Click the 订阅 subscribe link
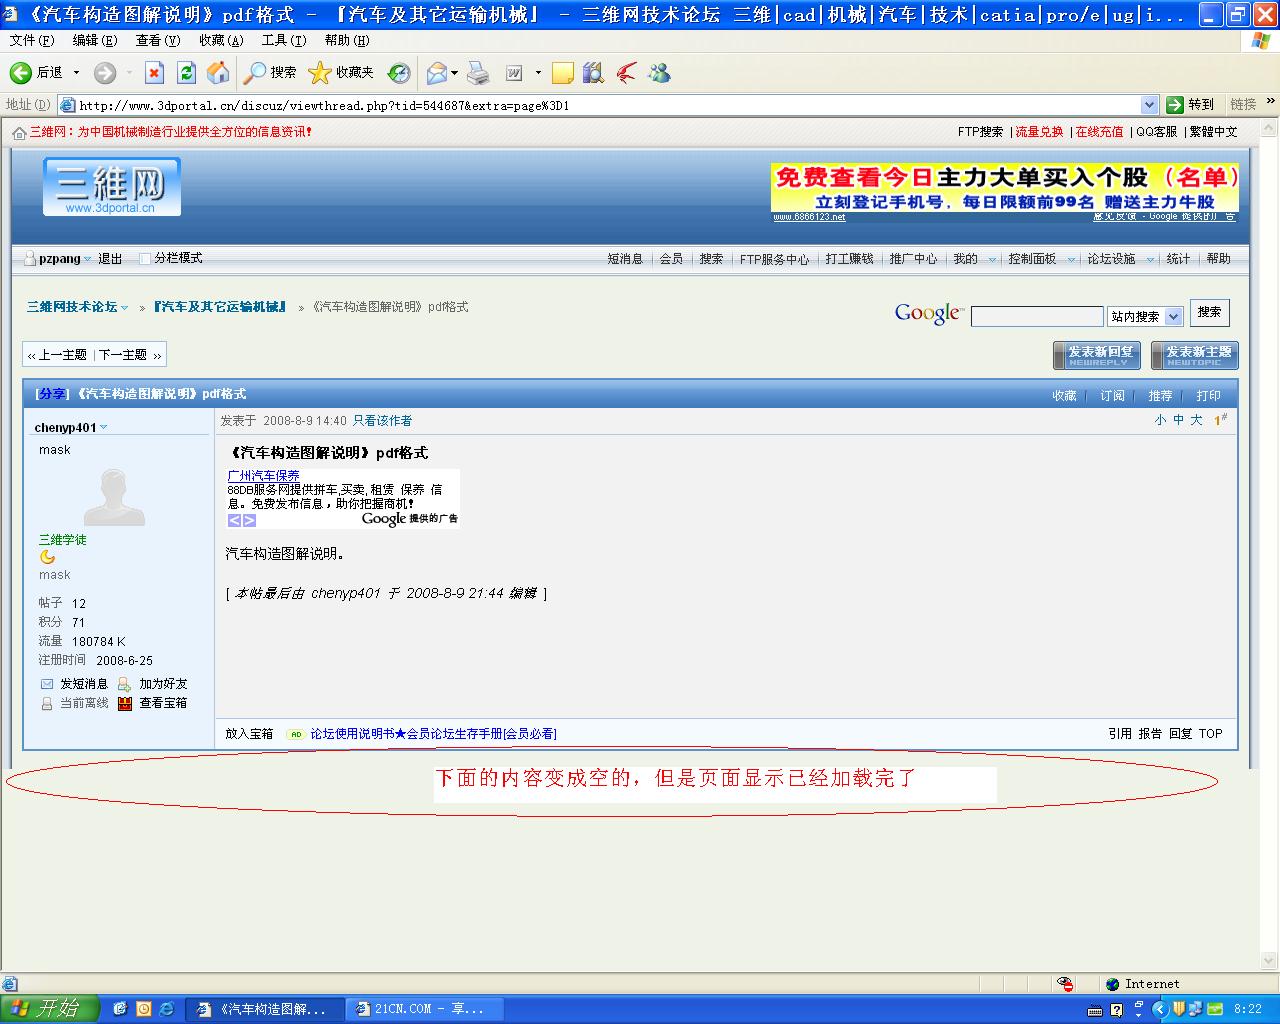1280x1024 pixels. coord(1113,396)
